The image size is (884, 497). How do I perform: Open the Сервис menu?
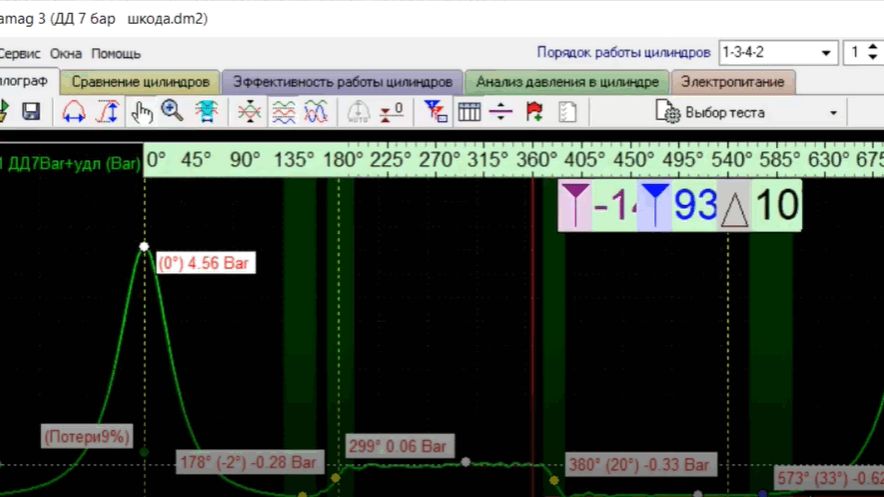(x=19, y=54)
